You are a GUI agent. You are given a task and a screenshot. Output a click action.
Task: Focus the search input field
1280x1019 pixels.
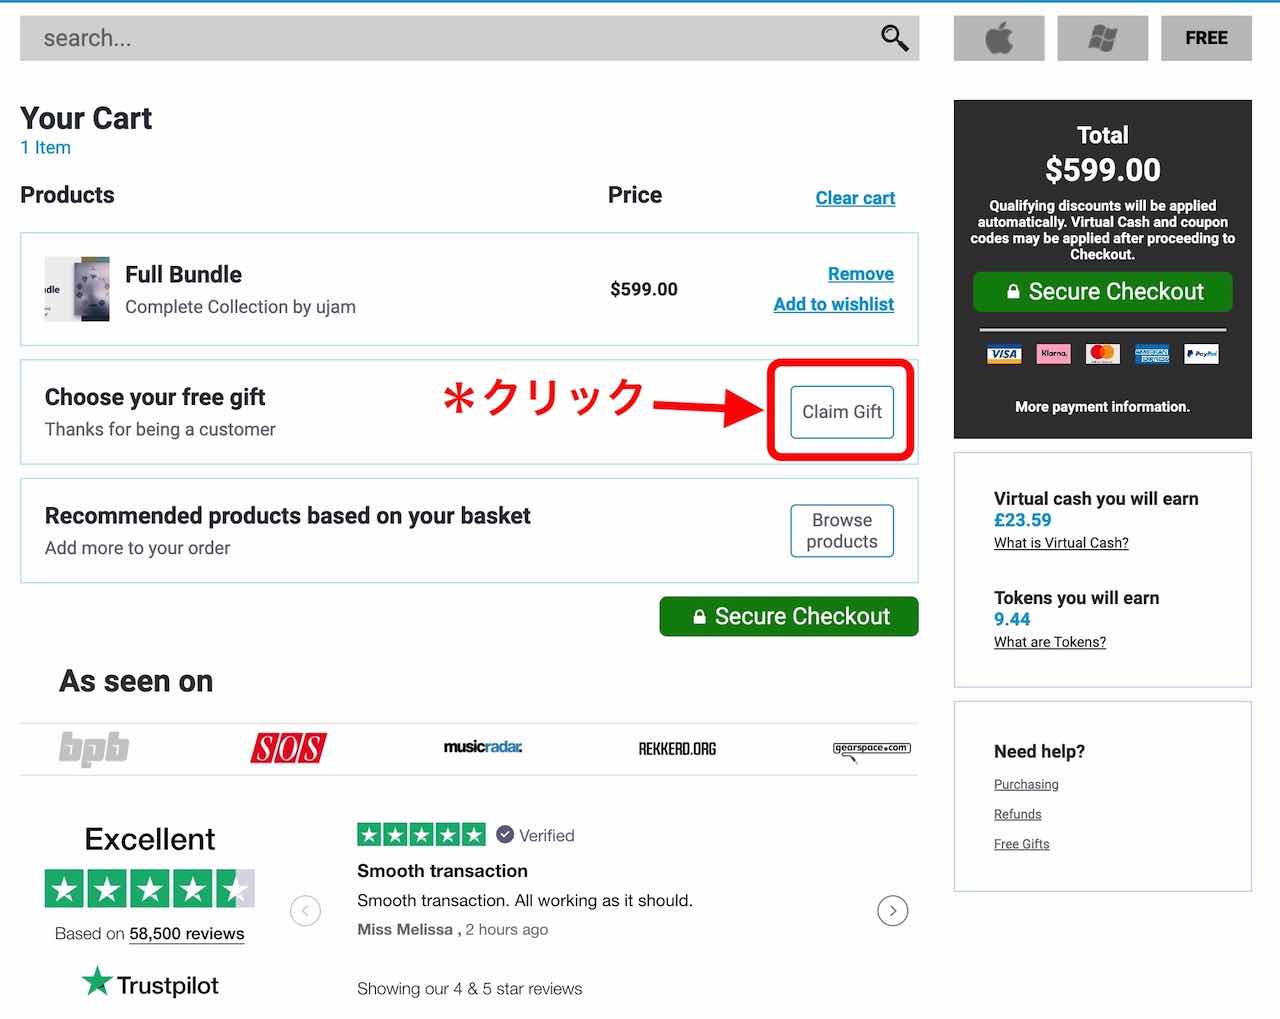(440, 38)
